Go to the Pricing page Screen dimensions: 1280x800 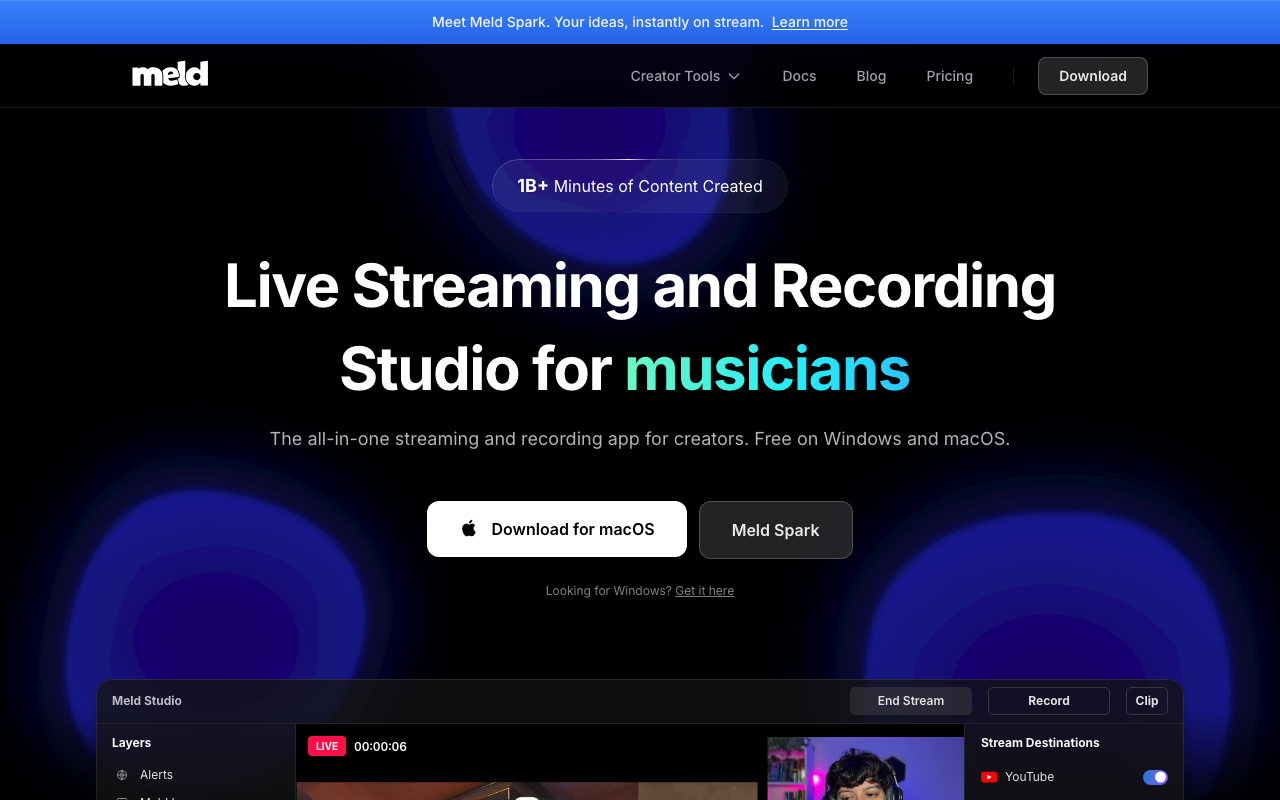(x=949, y=76)
